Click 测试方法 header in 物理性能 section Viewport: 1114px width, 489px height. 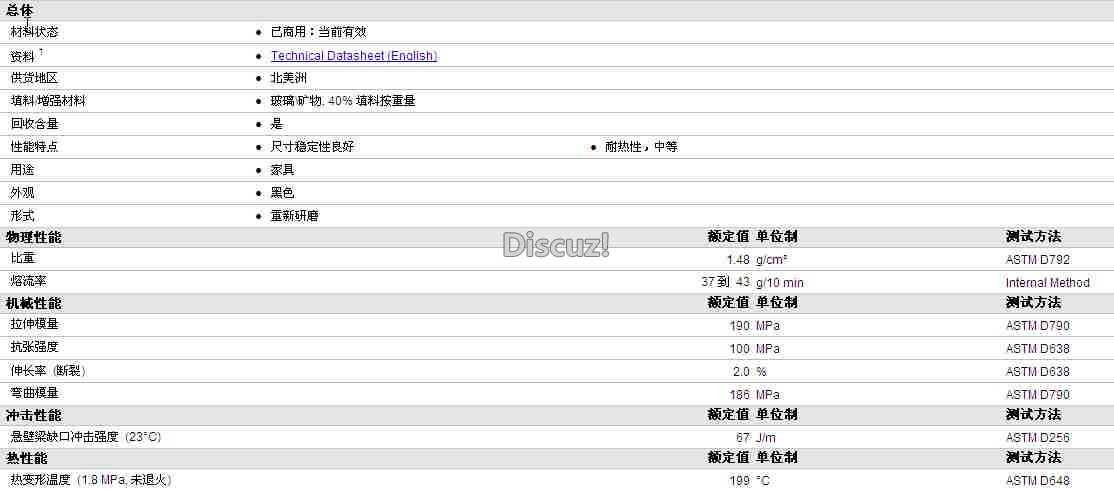point(1034,237)
